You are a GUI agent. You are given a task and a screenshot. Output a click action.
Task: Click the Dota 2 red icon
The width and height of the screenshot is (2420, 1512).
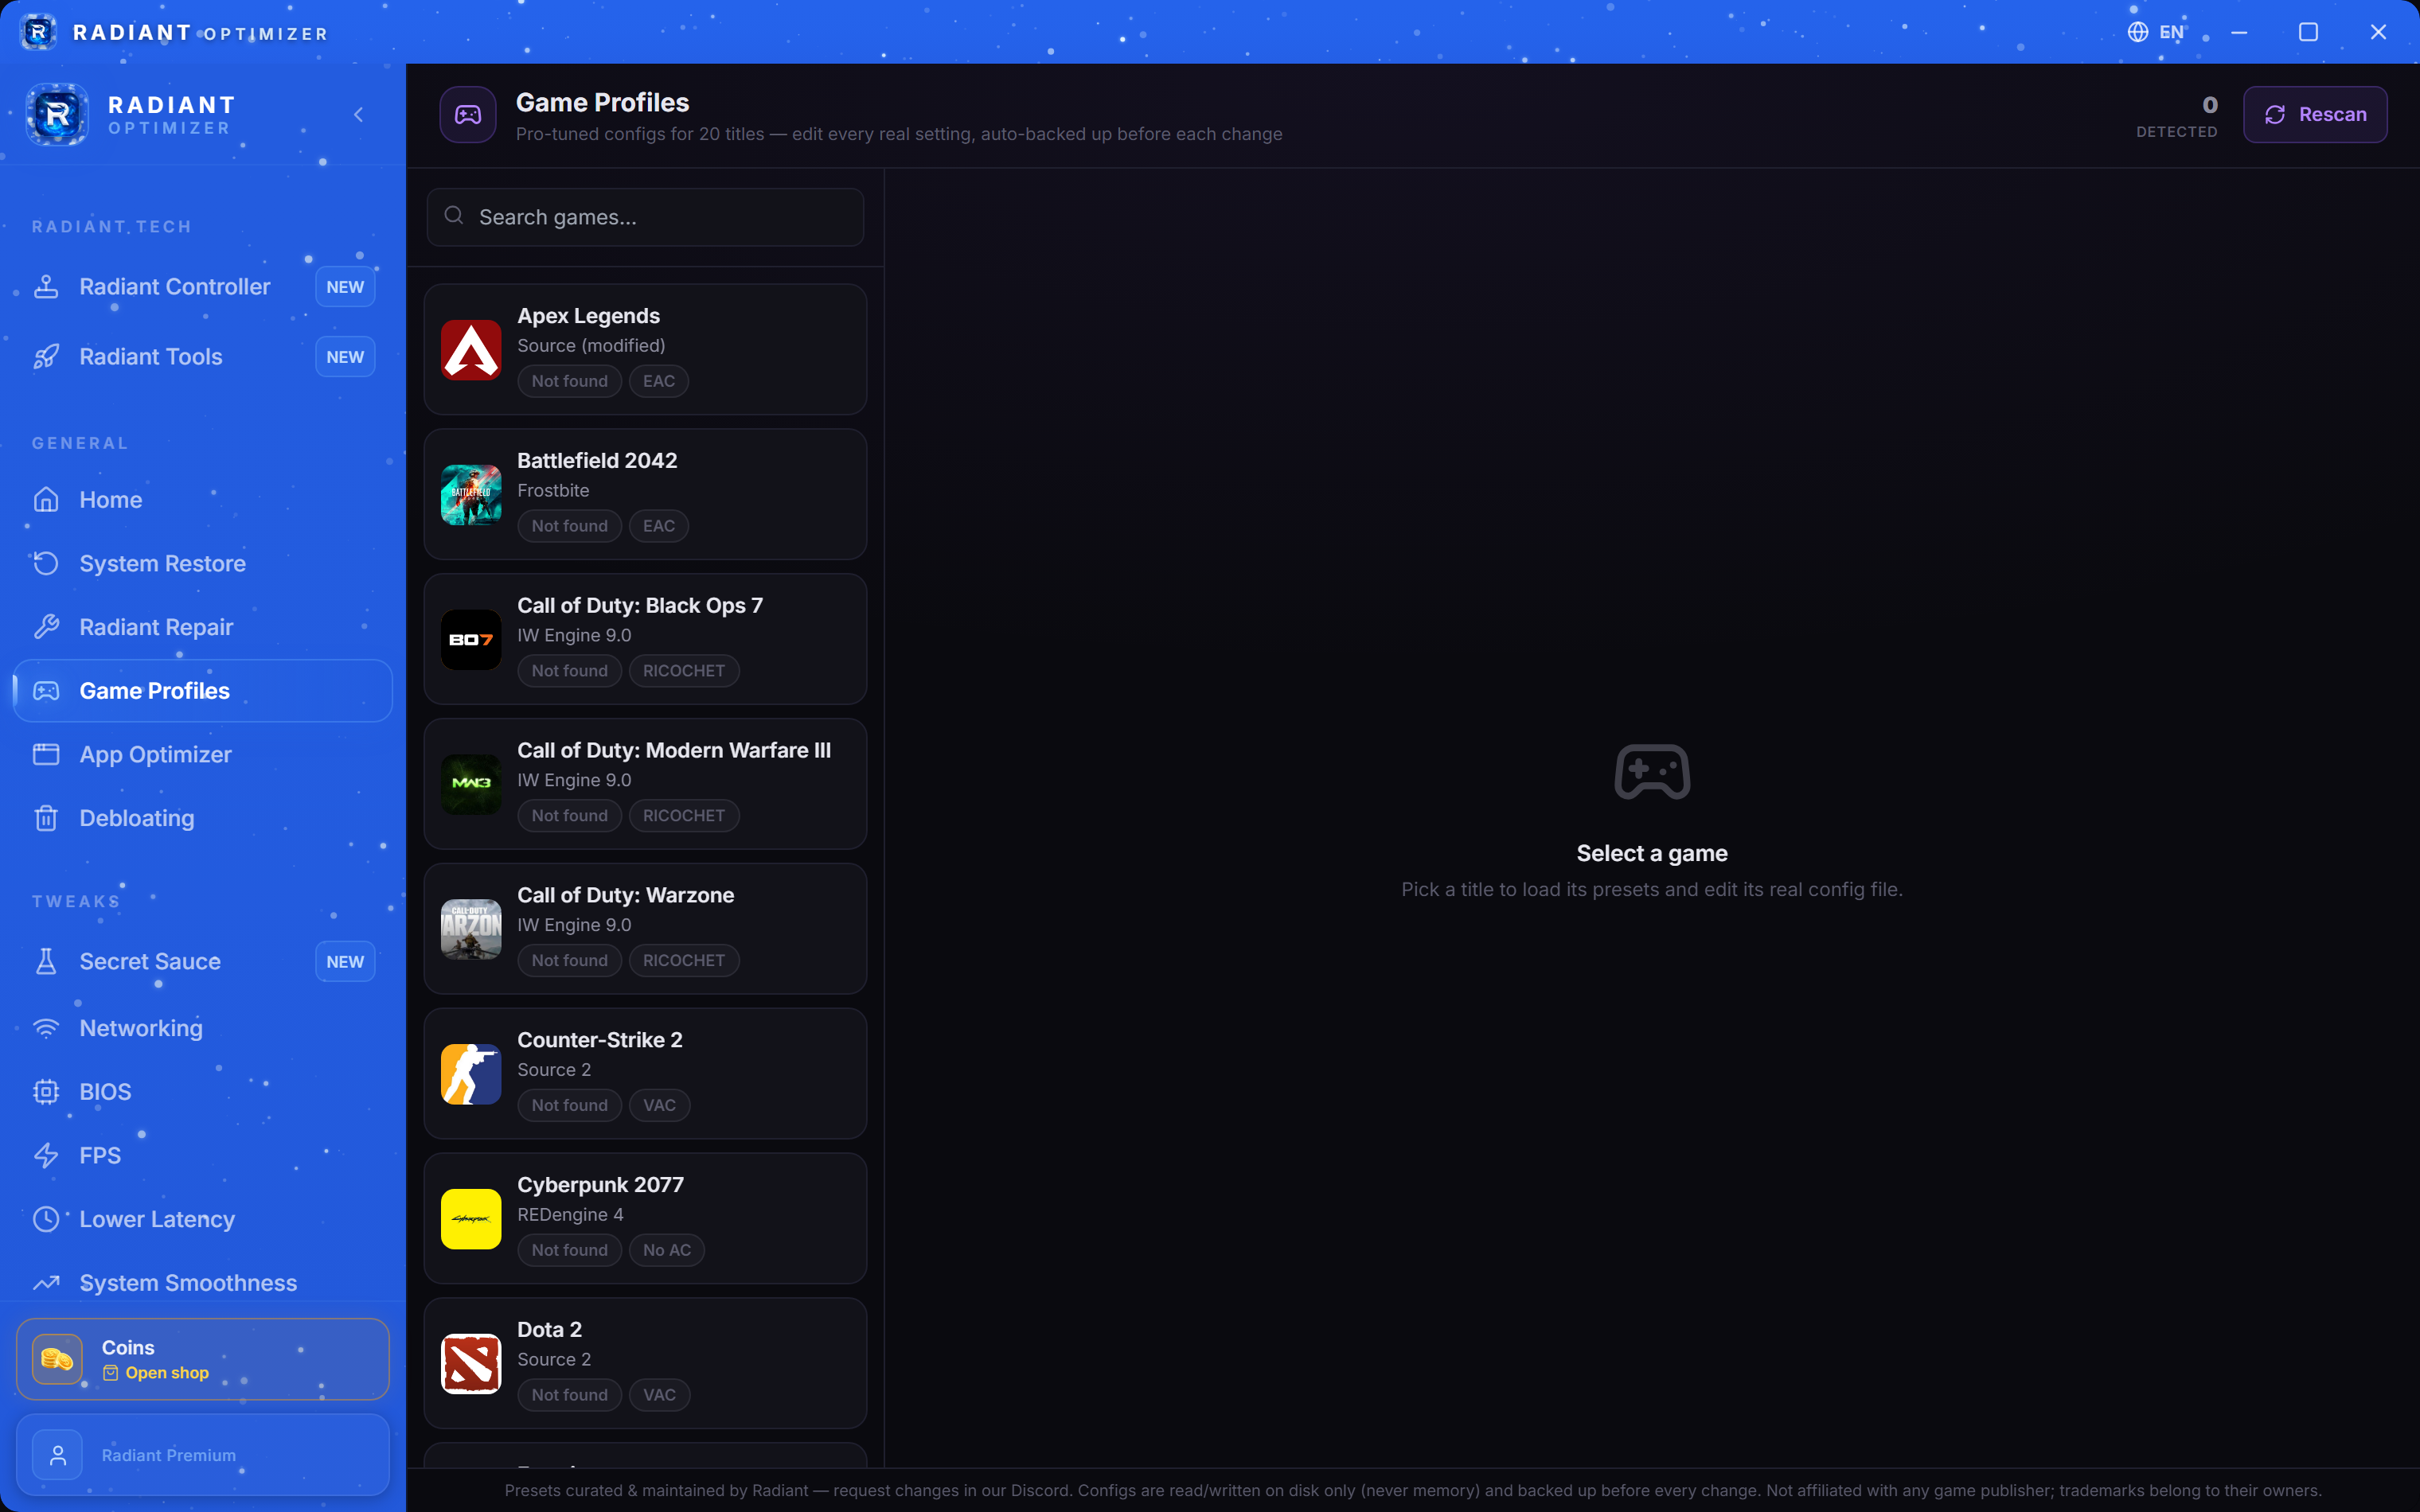tap(471, 1364)
